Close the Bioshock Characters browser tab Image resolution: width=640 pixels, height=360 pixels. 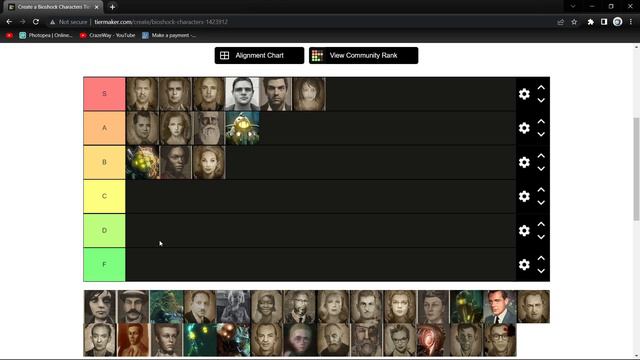coord(97,7)
